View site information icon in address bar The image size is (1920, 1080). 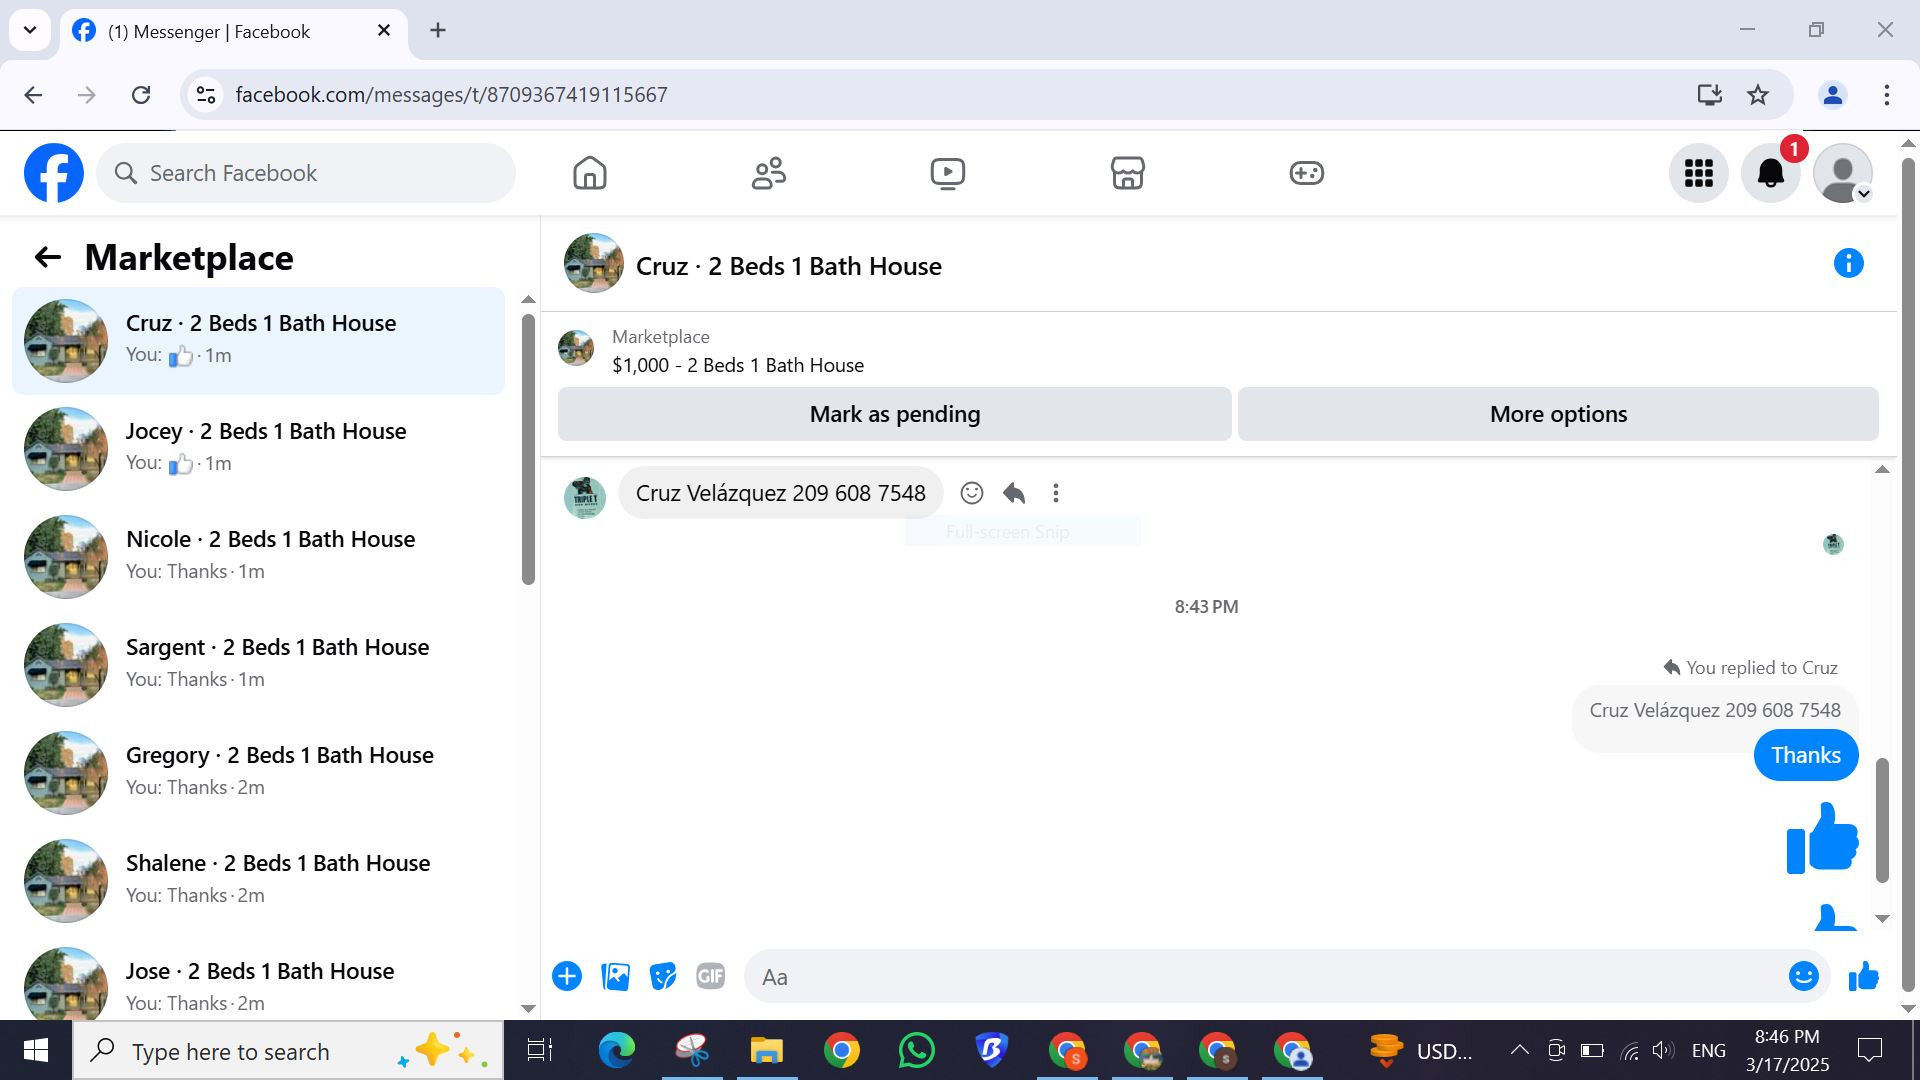click(x=206, y=95)
